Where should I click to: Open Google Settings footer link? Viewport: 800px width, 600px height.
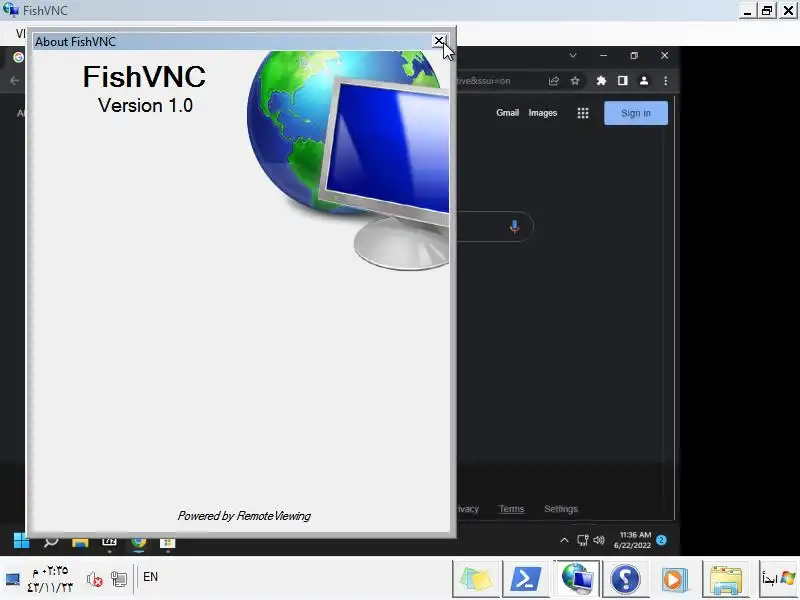(x=561, y=509)
